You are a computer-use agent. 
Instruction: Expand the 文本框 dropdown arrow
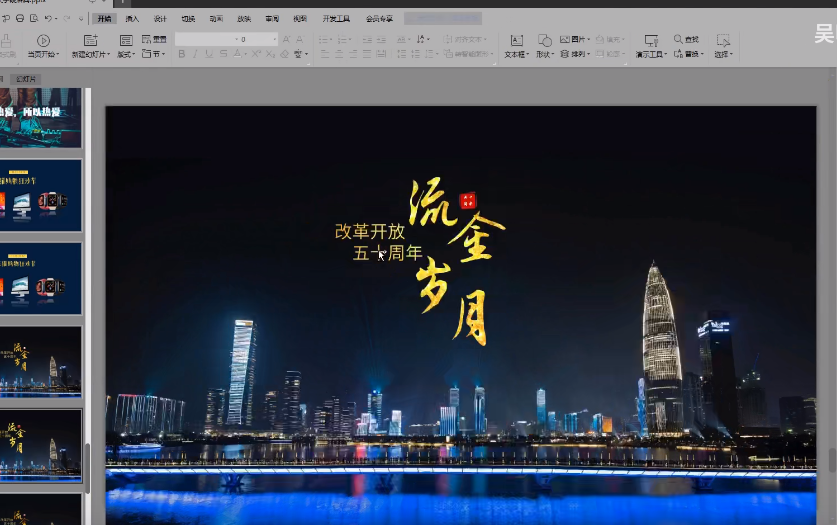click(527, 54)
